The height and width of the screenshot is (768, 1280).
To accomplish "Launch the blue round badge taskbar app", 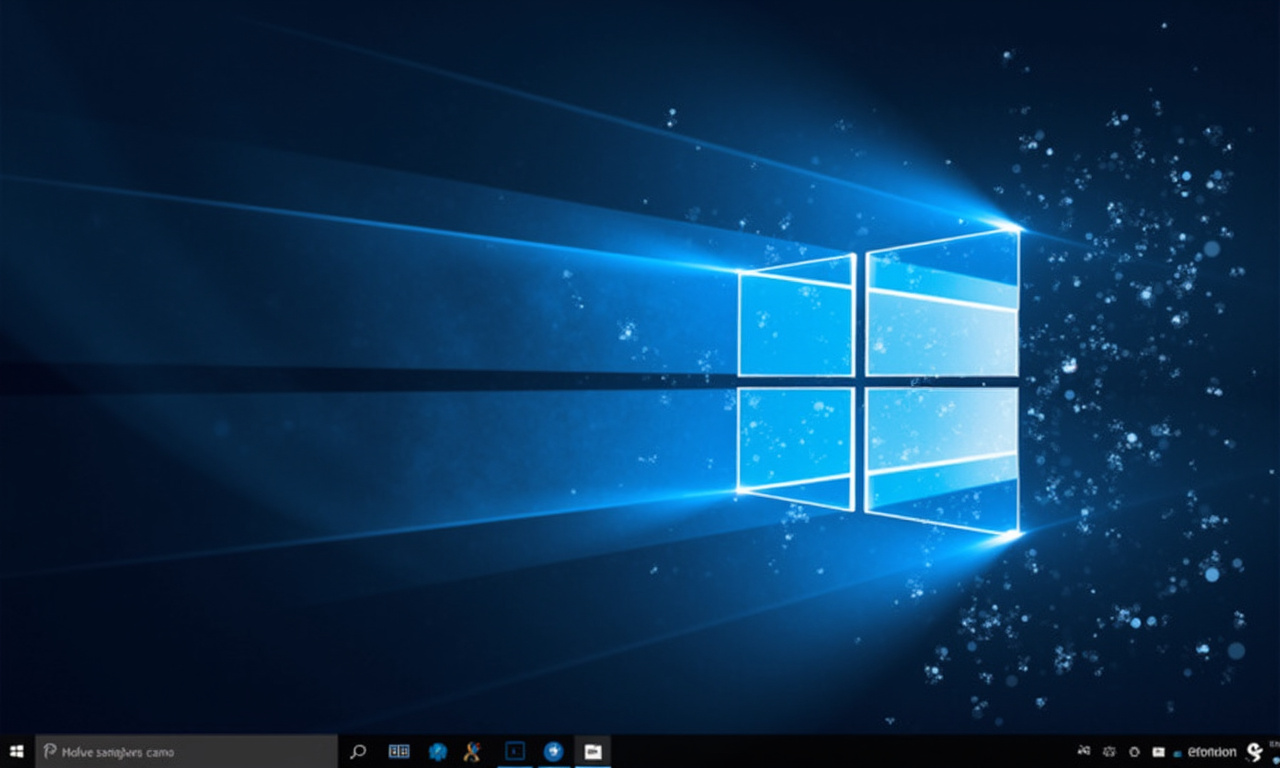I will tap(437, 751).
